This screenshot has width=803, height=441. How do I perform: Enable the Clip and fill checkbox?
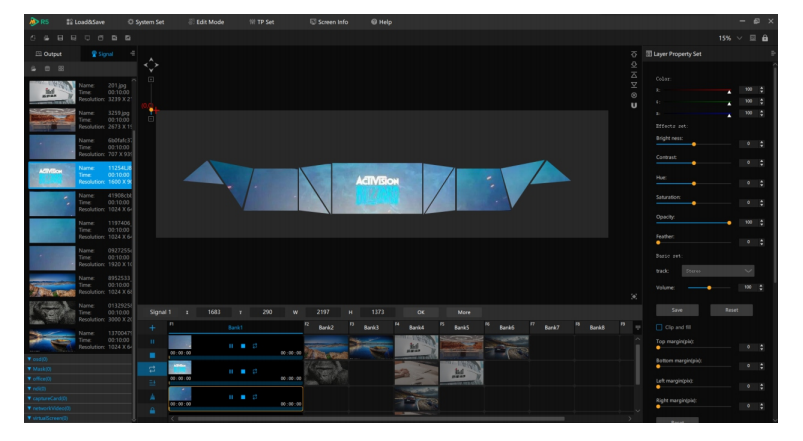pos(659,327)
